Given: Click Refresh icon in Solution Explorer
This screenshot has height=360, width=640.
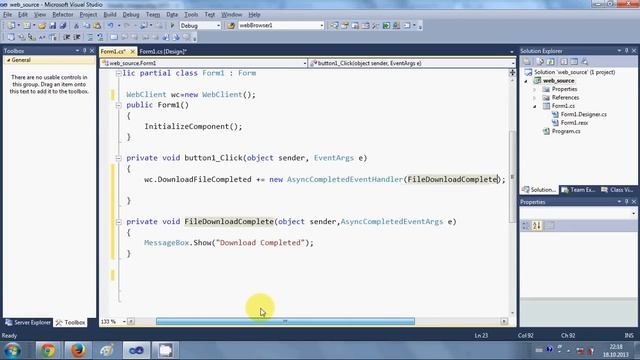Looking at the screenshot, I should point(551,62).
